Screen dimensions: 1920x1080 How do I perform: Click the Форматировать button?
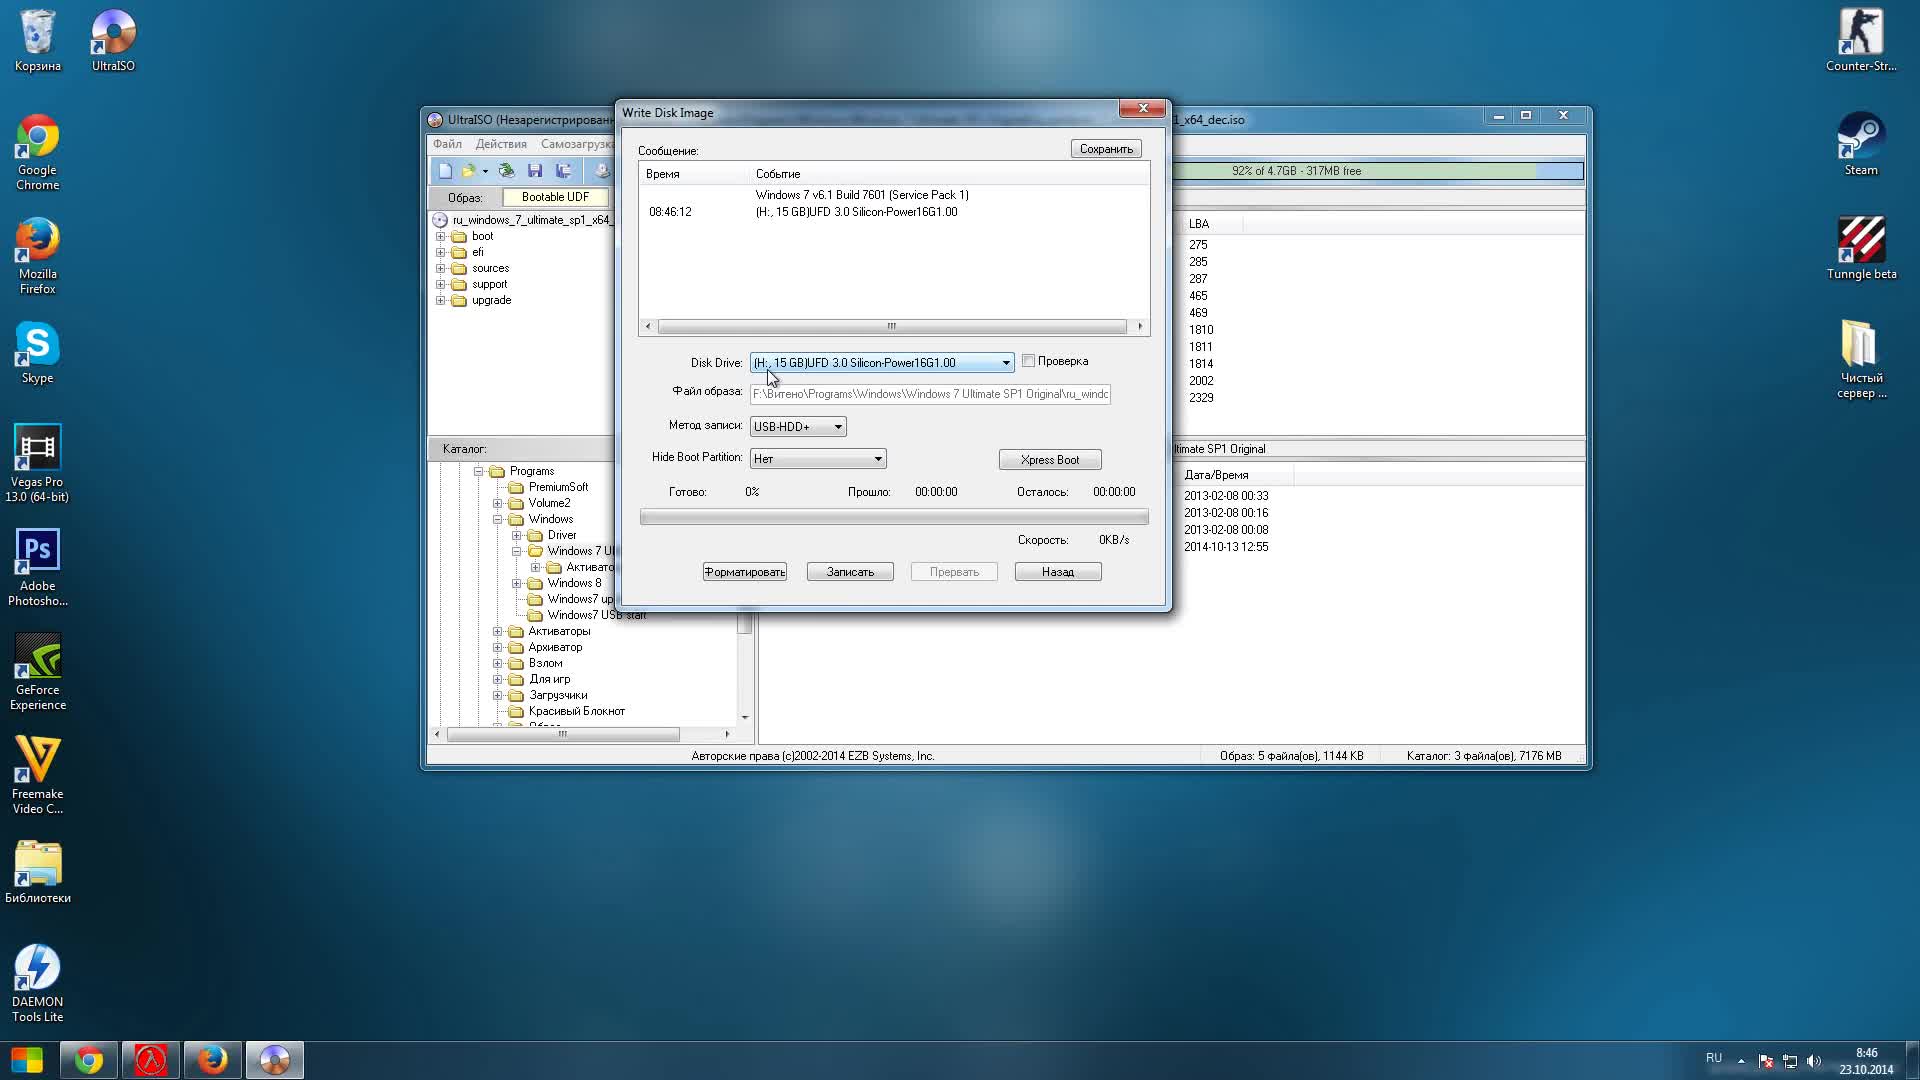click(744, 572)
